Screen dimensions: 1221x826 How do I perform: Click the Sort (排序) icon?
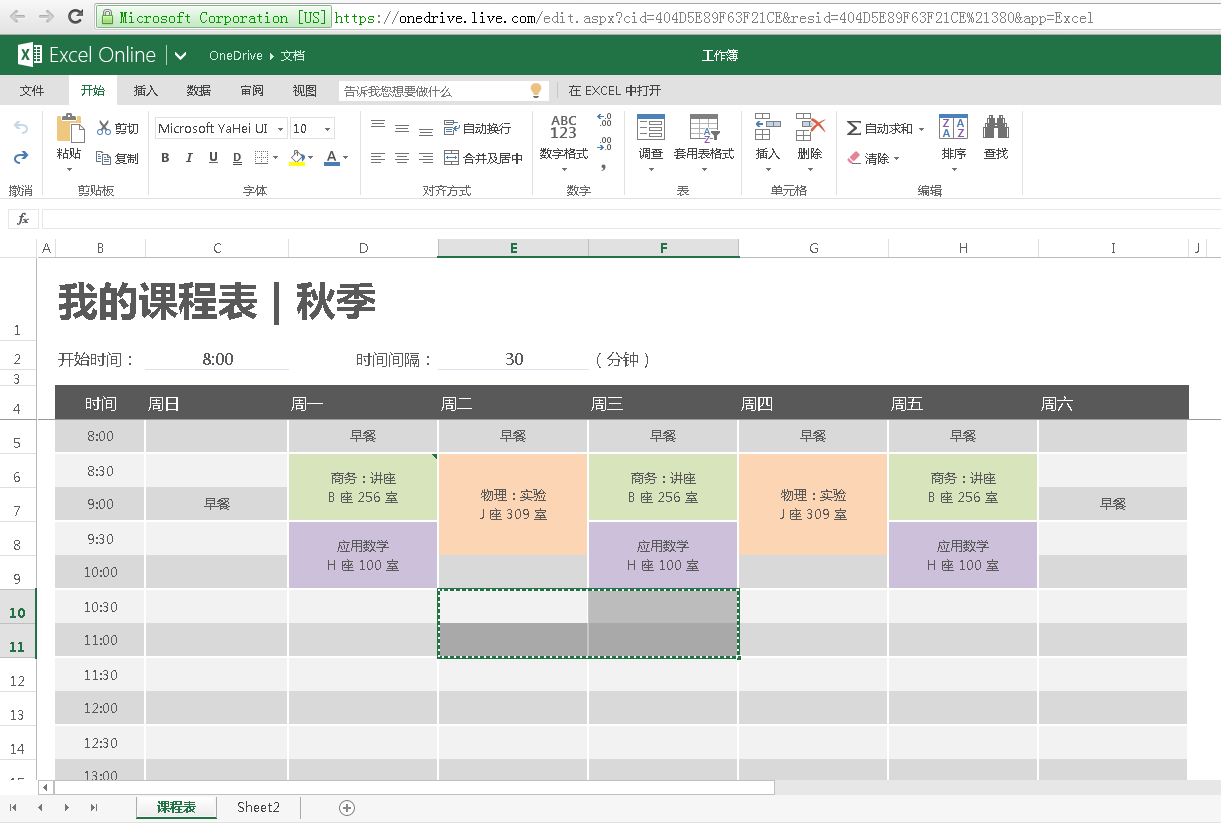click(x=953, y=128)
